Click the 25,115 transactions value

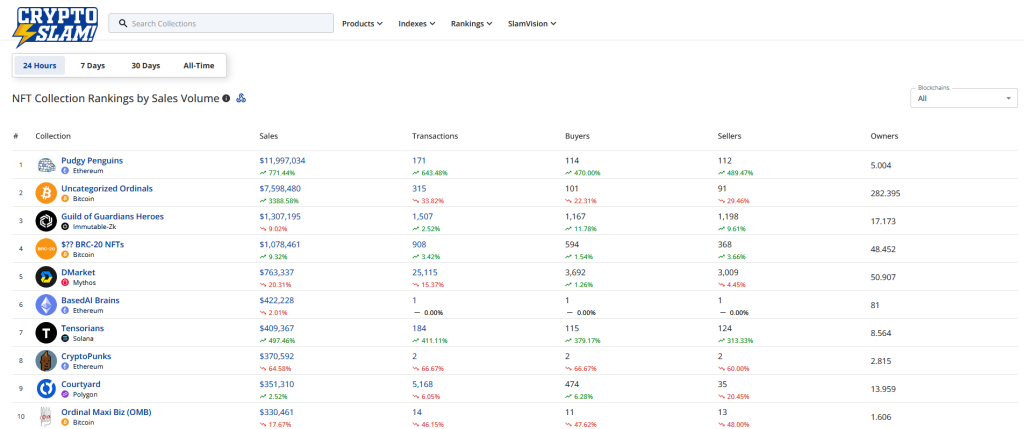coord(424,272)
